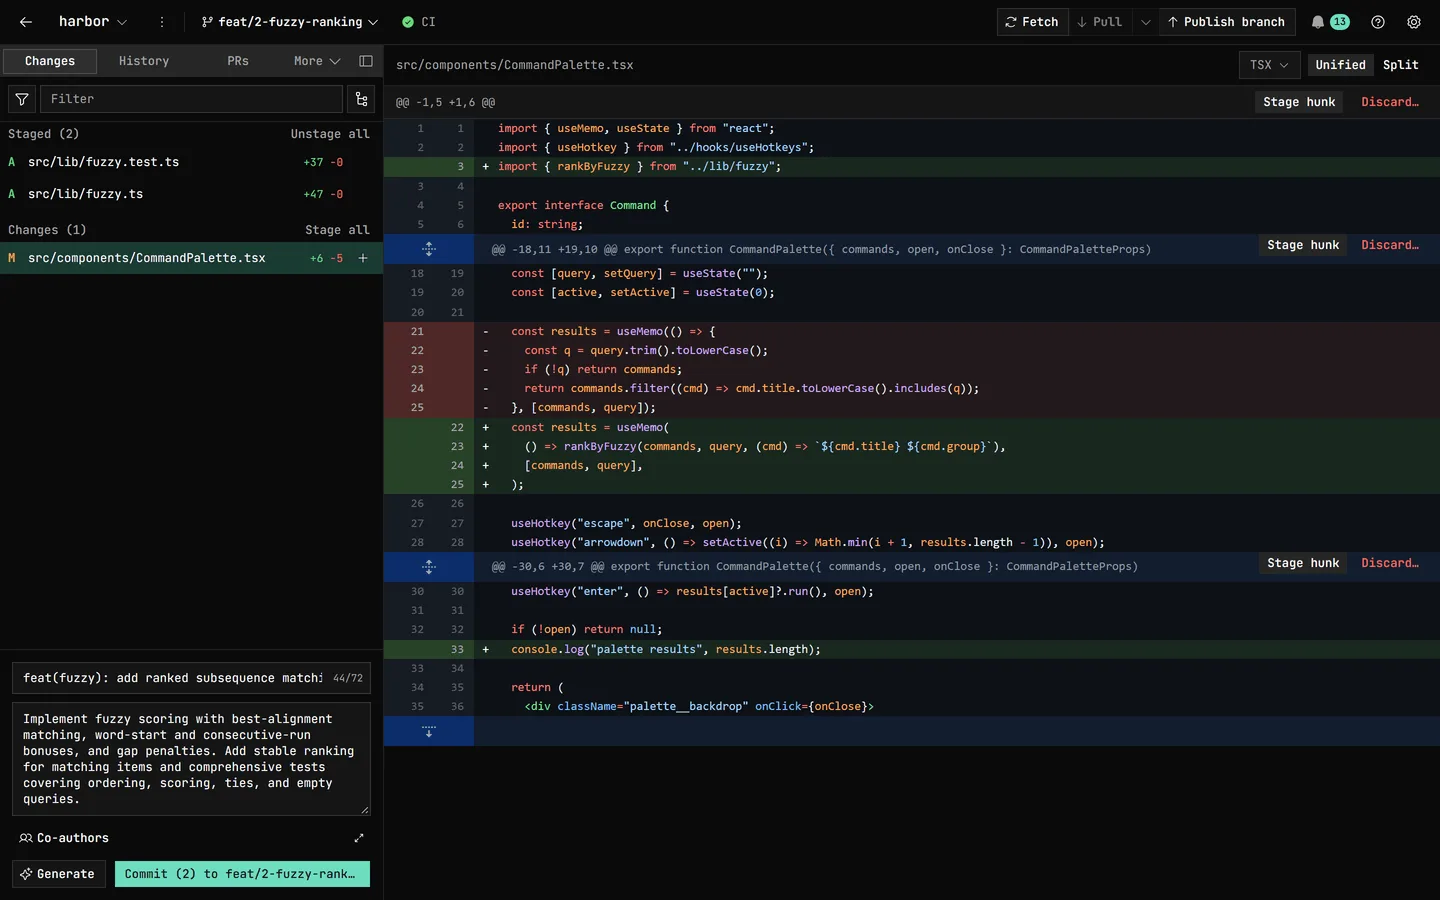1440x900 pixels.
Task: Click added line 3 import rankByFuzzy
Action: 911,167
